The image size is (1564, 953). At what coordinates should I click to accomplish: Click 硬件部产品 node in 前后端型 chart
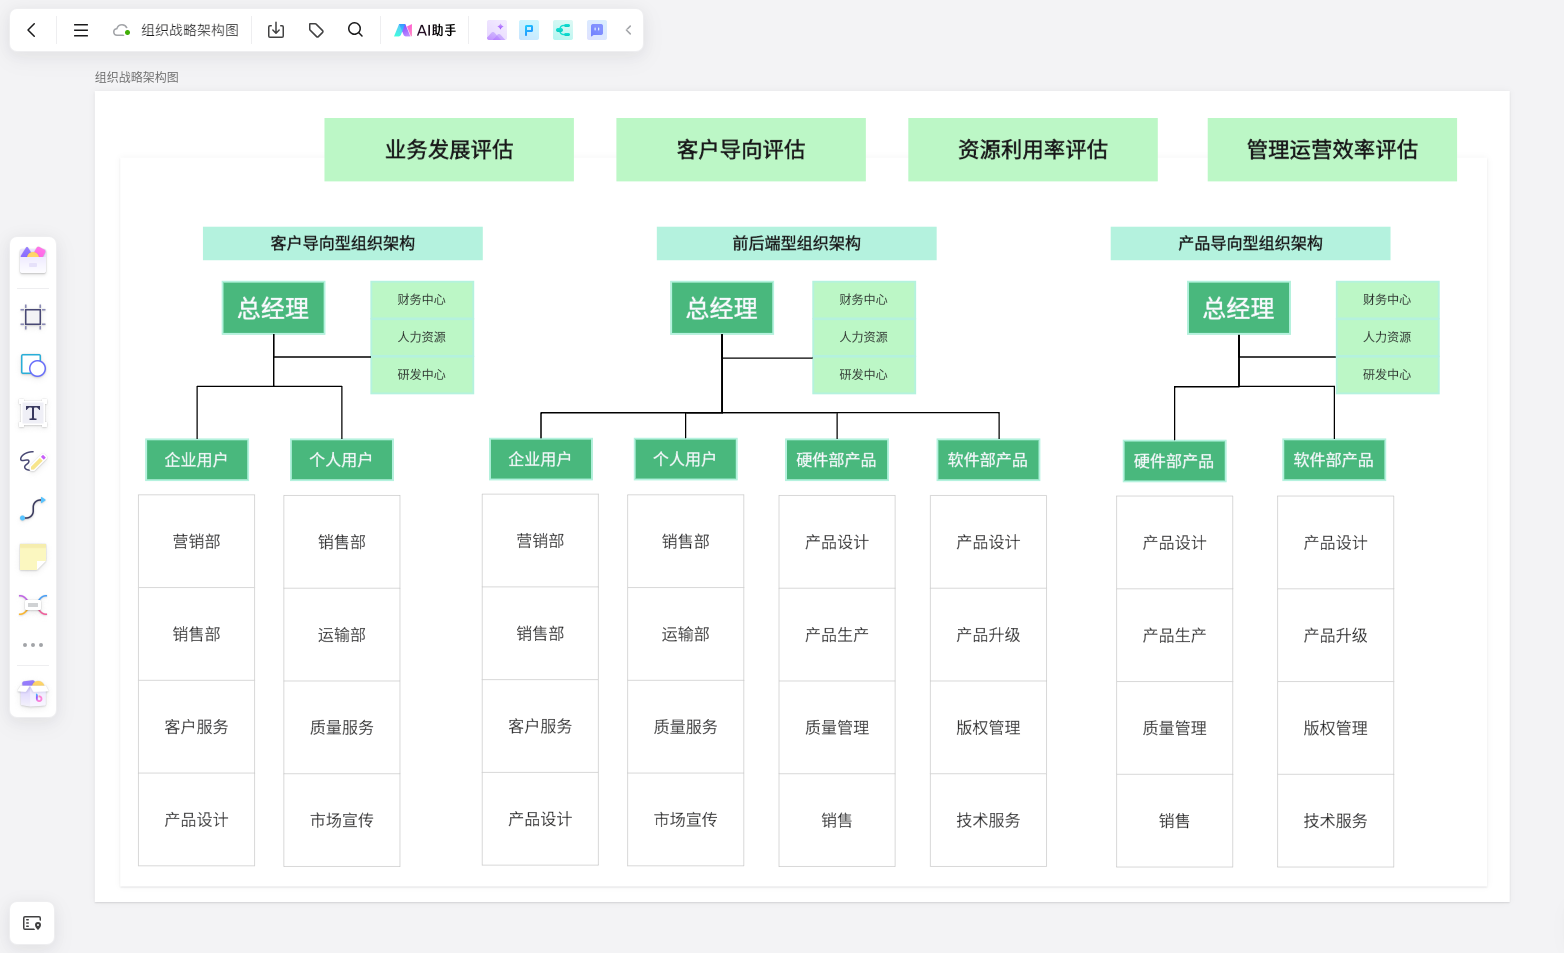837,460
